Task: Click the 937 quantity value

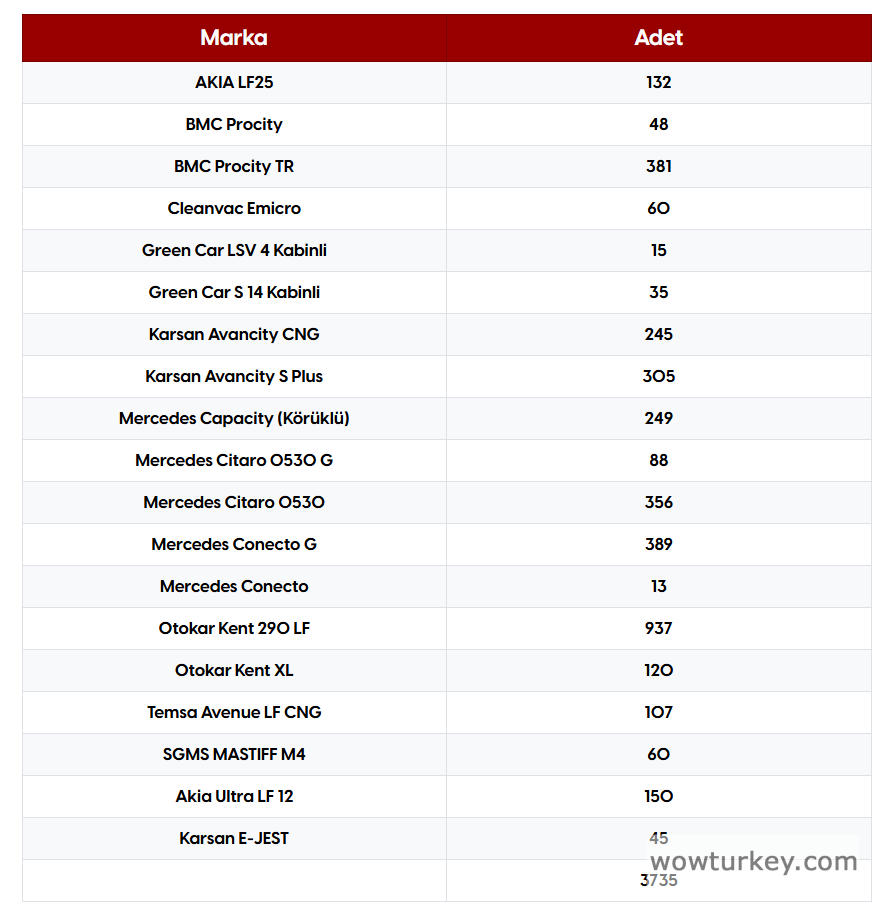Action: click(658, 628)
